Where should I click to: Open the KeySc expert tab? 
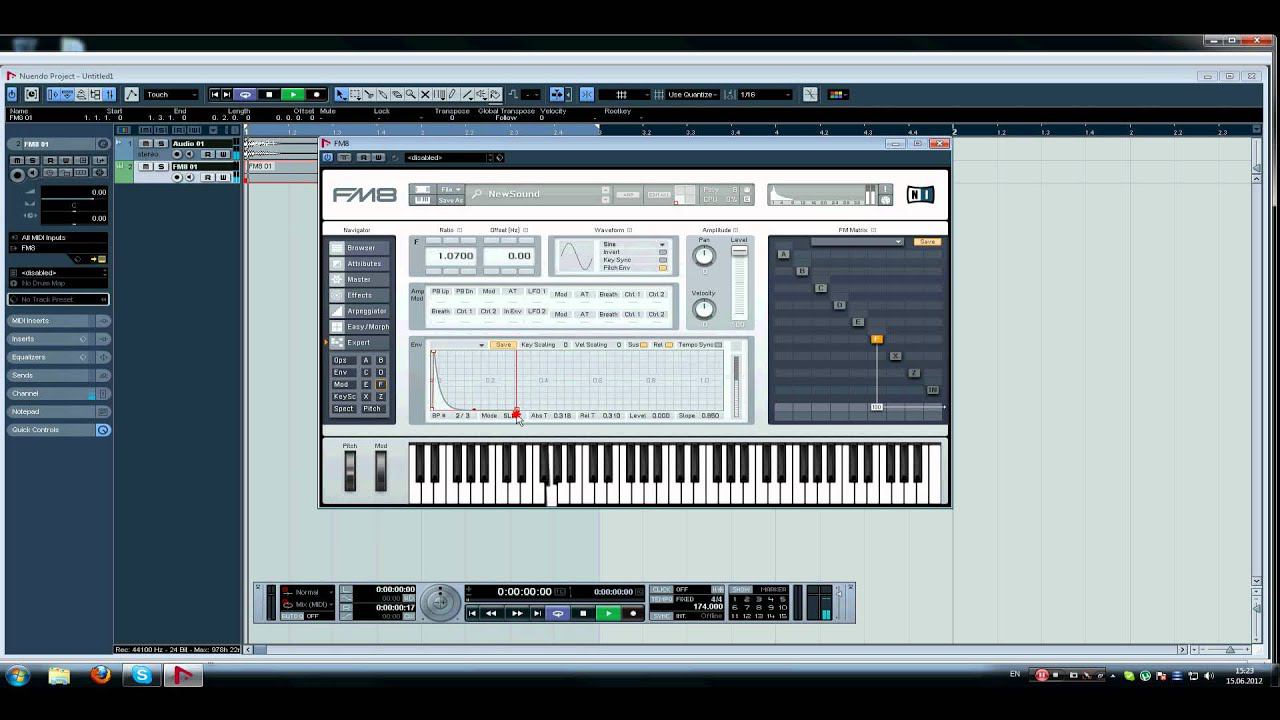pyautogui.click(x=343, y=396)
